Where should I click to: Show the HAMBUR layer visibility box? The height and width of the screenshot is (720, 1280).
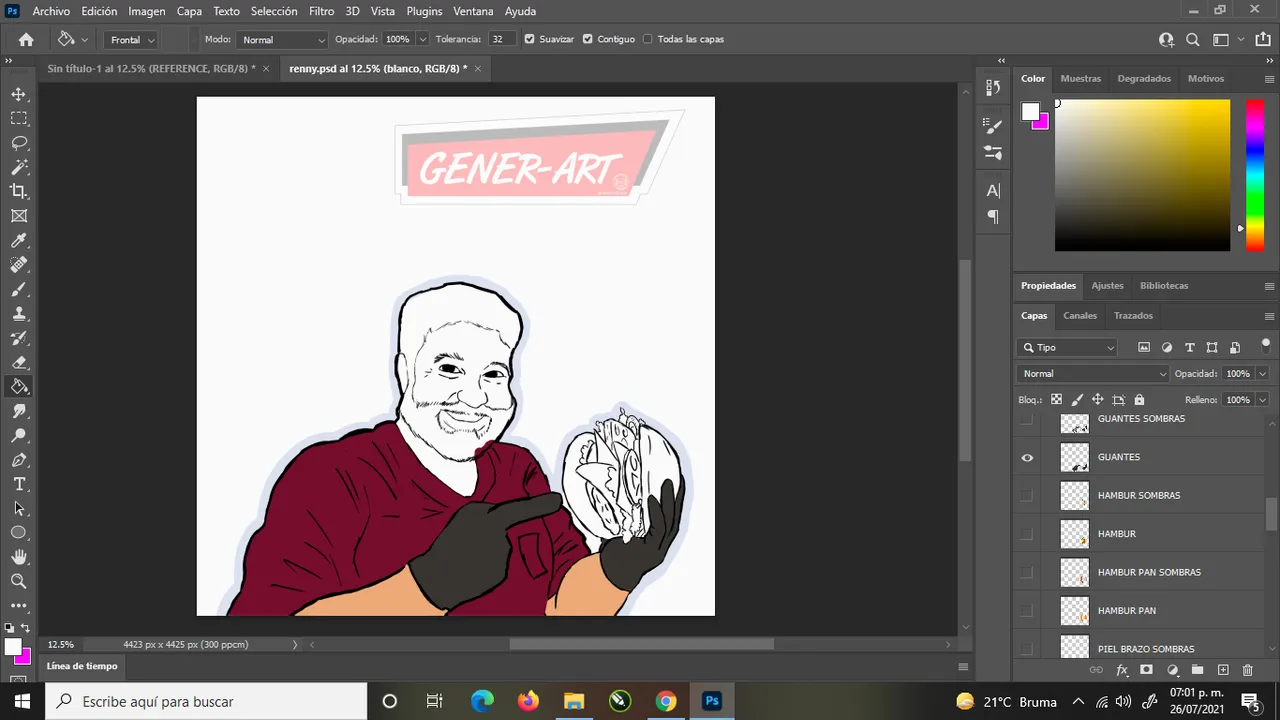coord(1027,534)
